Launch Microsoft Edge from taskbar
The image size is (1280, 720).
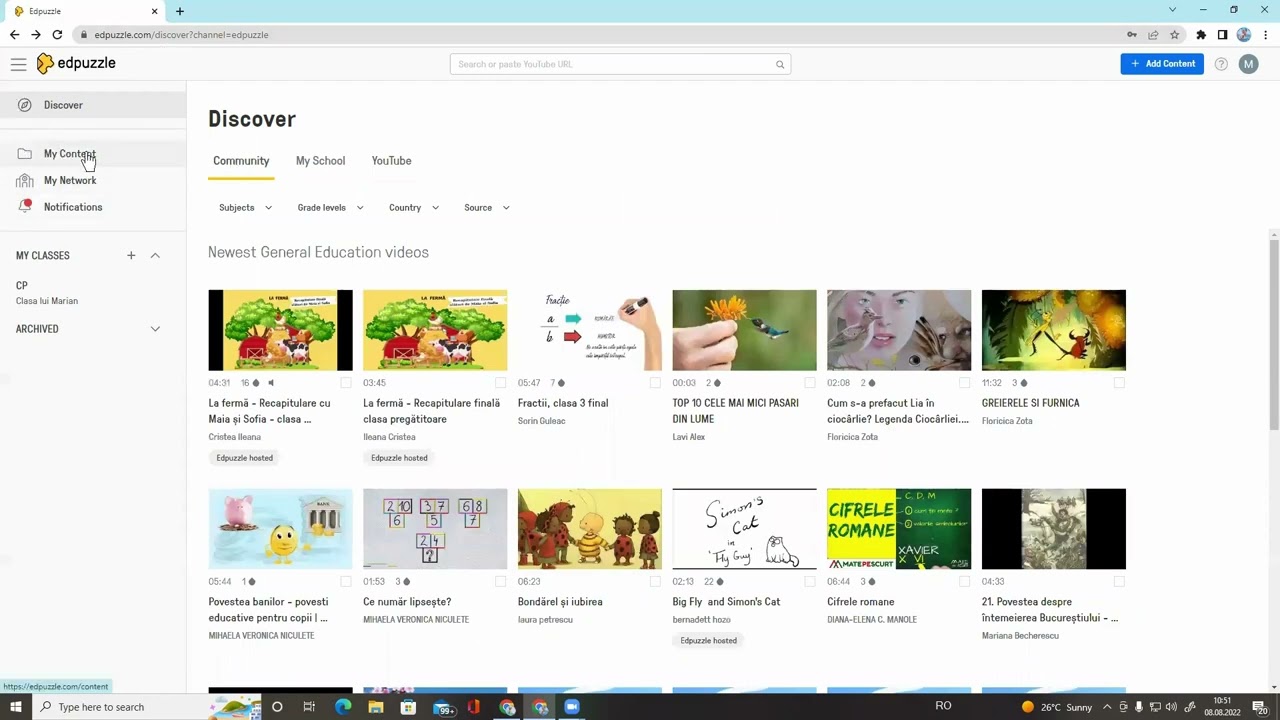(343, 707)
